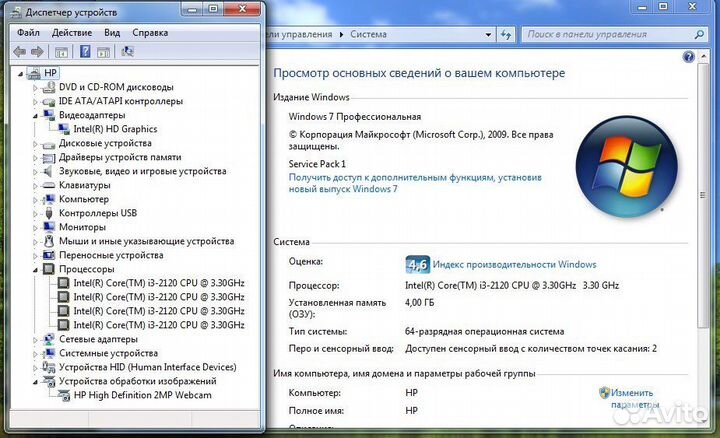720x438 pixels.
Task: Open the Файл menu
Action: 28,33
